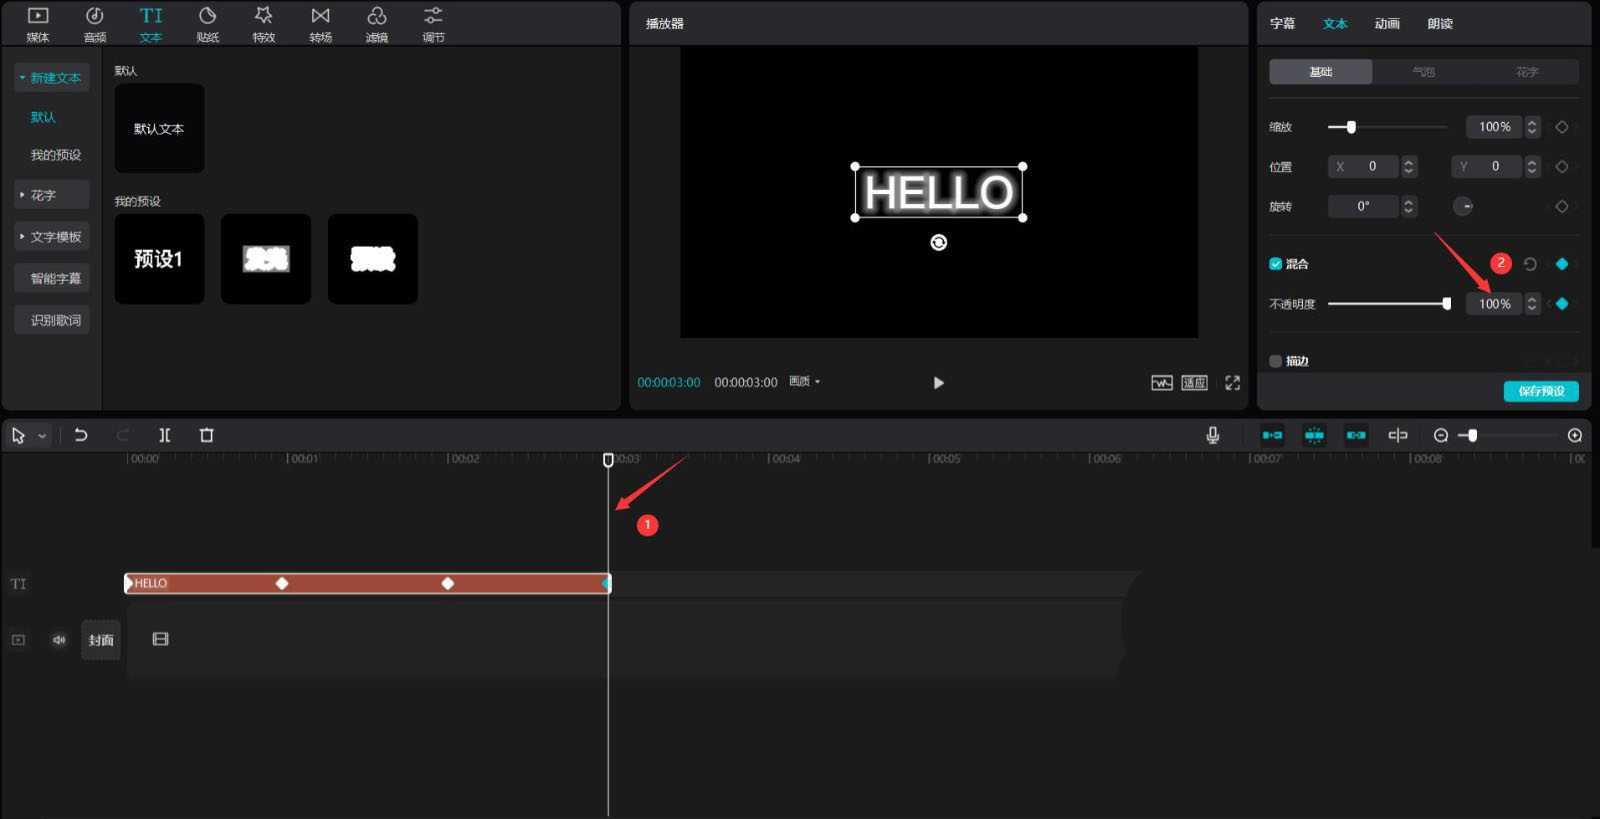Click the split clip icon in timeline toolbar

click(165, 435)
